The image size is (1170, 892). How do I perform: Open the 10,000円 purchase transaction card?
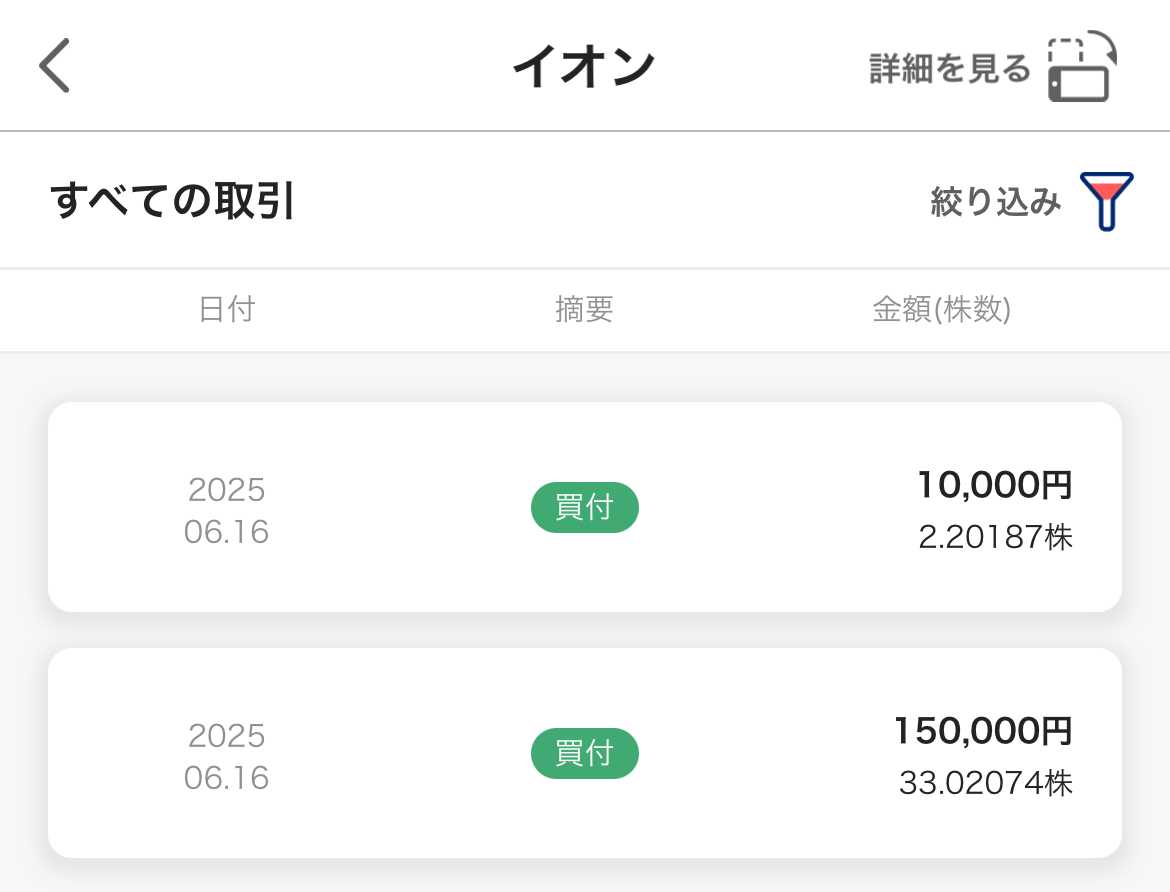585,508
